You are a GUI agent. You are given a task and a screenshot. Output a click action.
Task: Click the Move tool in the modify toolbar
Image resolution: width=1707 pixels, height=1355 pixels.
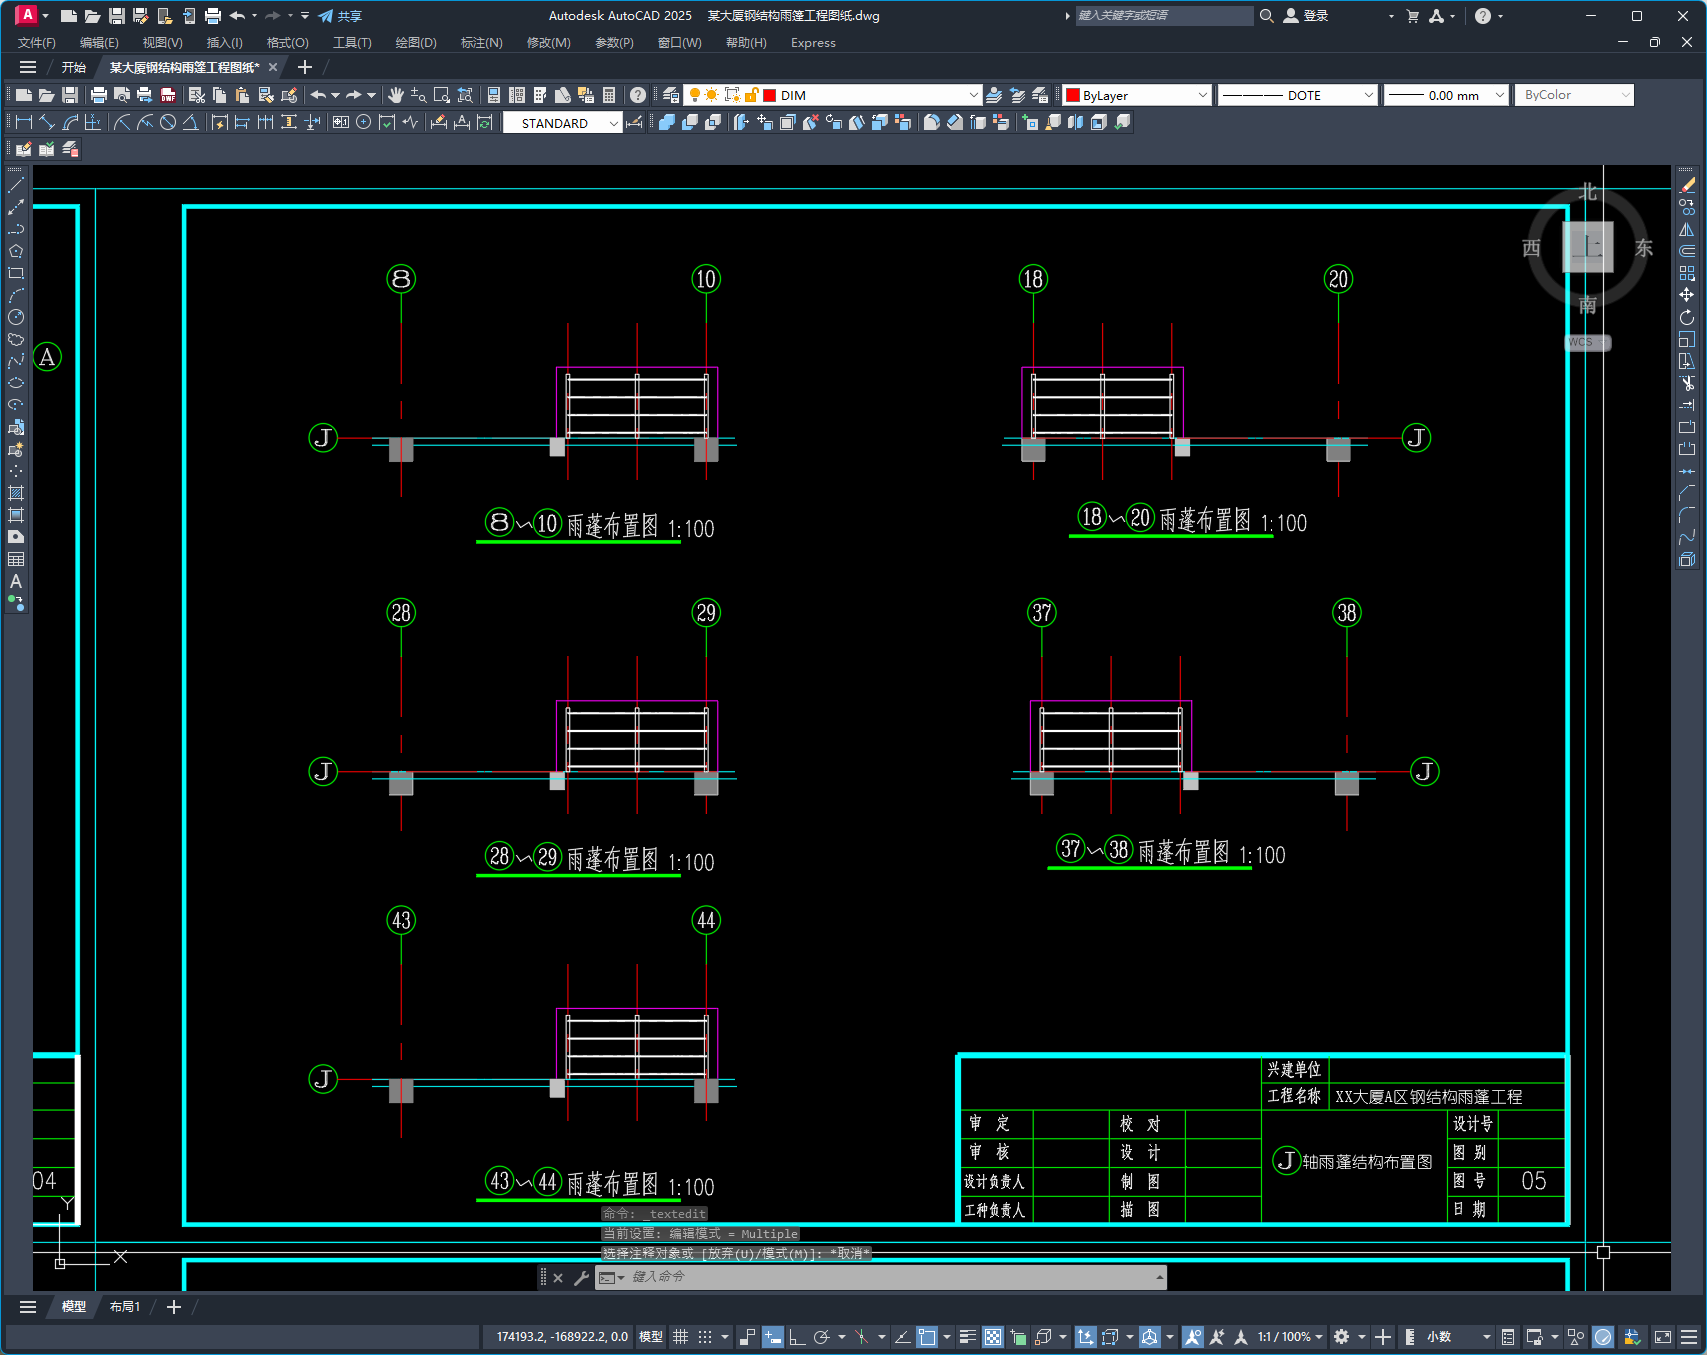[1687, 295]
